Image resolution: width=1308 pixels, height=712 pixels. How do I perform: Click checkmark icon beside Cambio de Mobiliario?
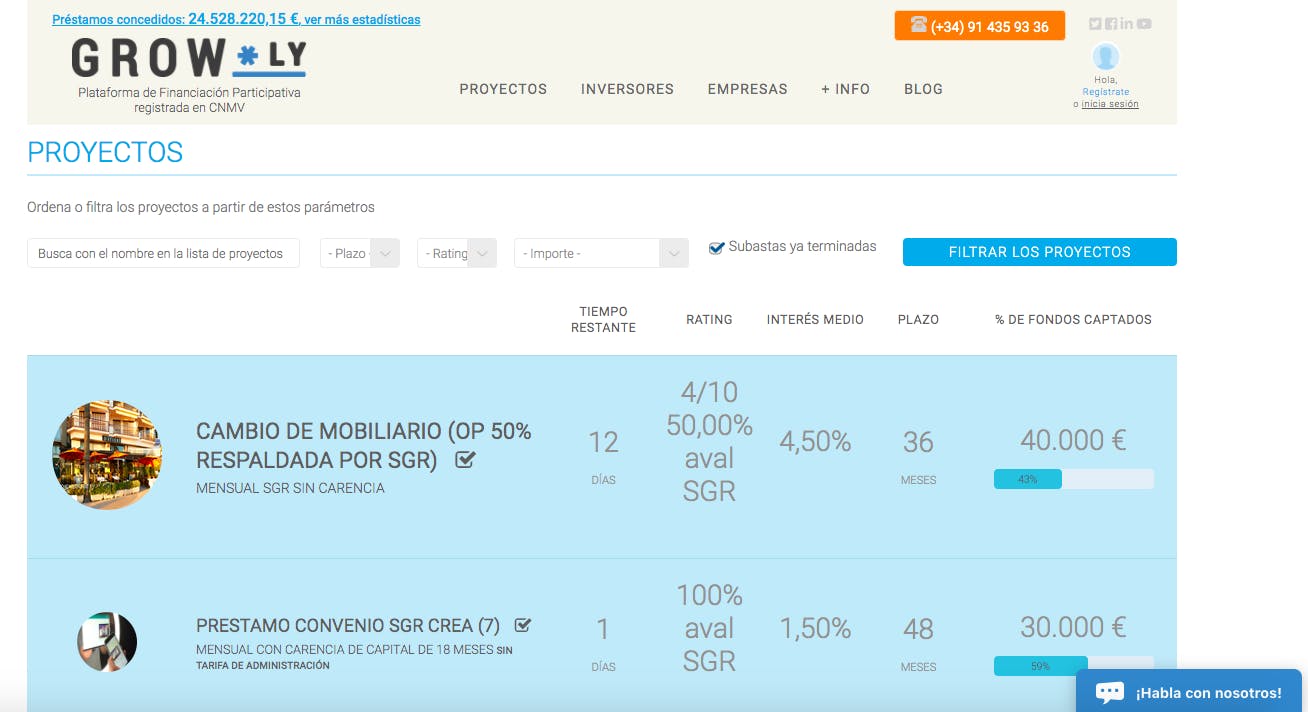pyautogui.click(x=465, y=460)
